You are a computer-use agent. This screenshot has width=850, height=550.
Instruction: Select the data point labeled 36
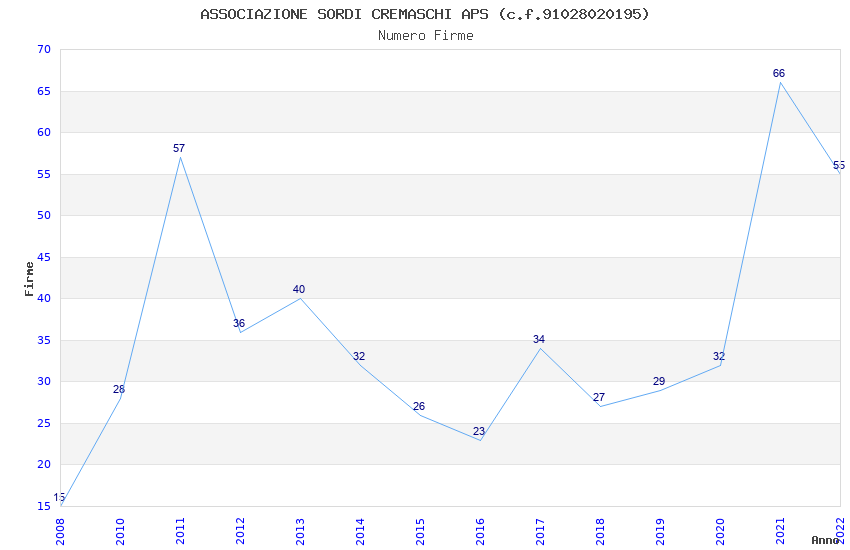(241, 332)
